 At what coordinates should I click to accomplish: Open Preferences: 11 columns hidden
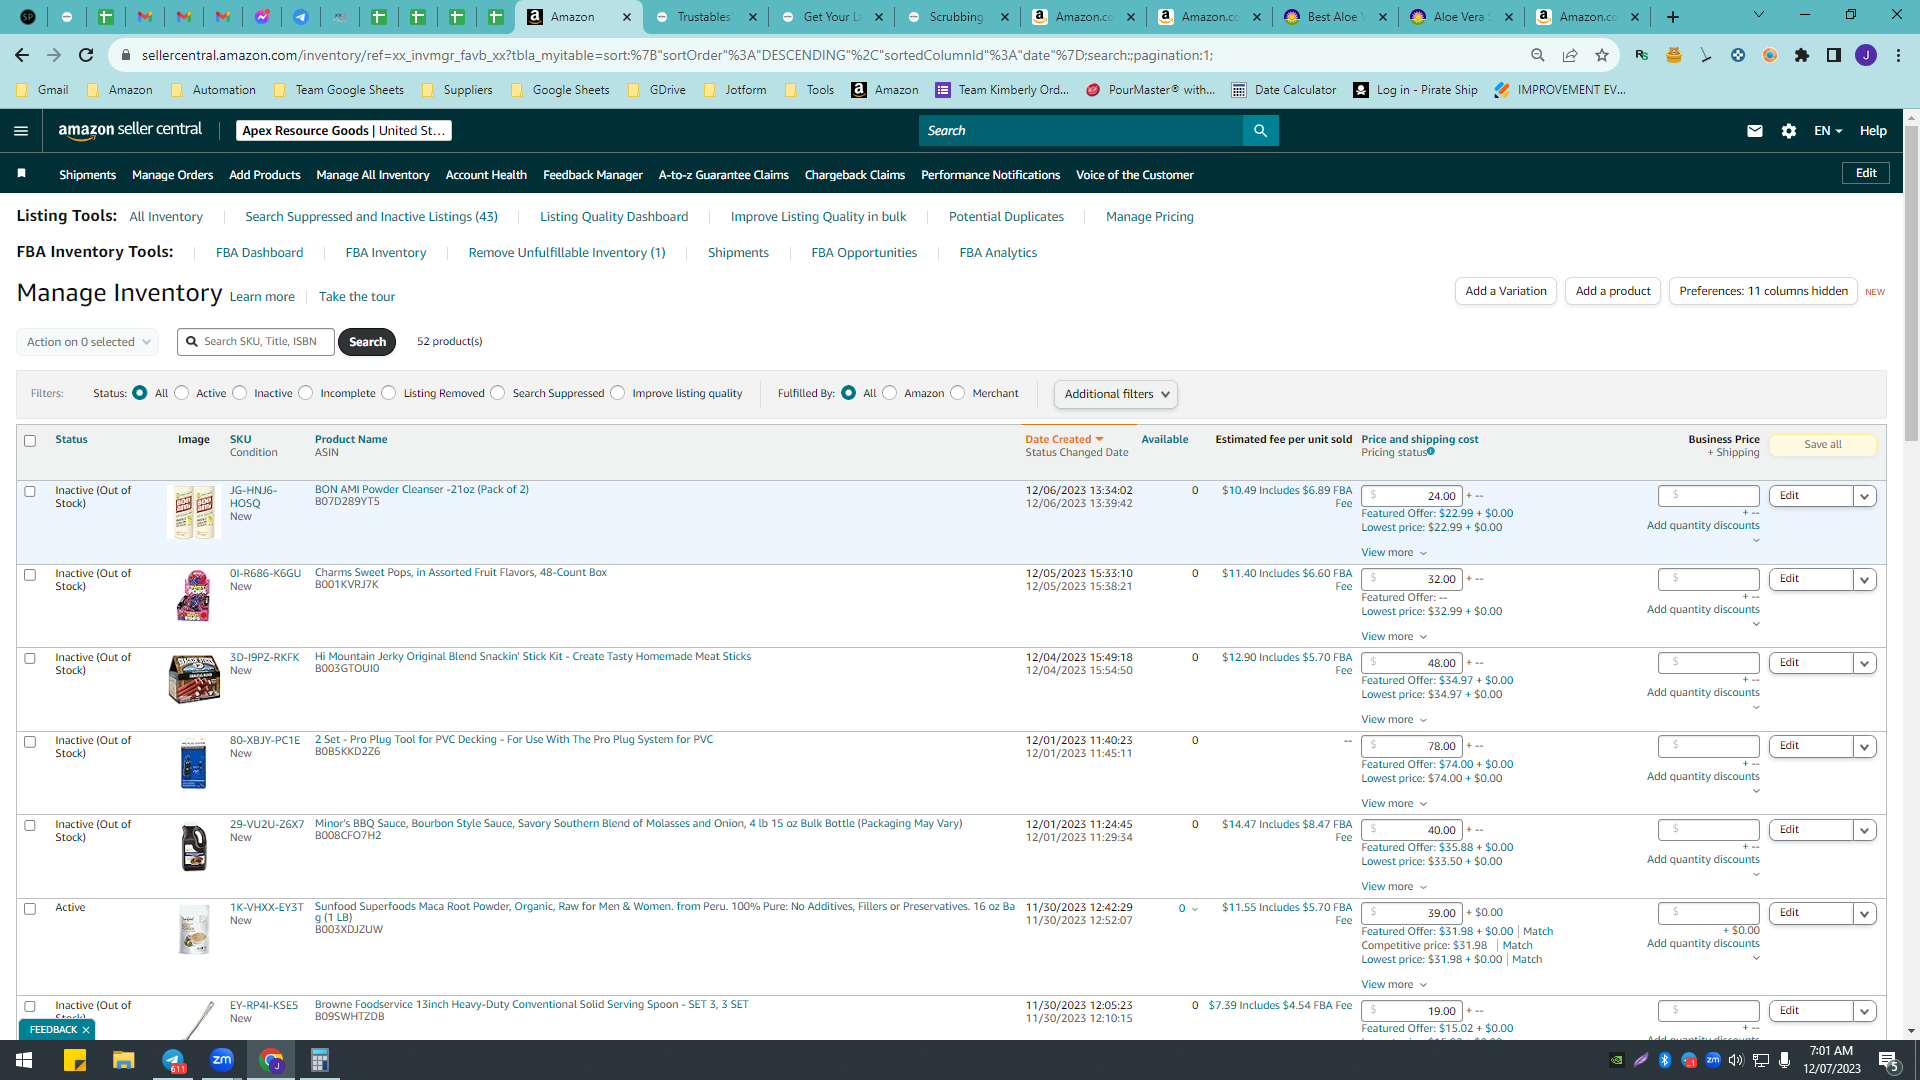(x=1763, y=291)
